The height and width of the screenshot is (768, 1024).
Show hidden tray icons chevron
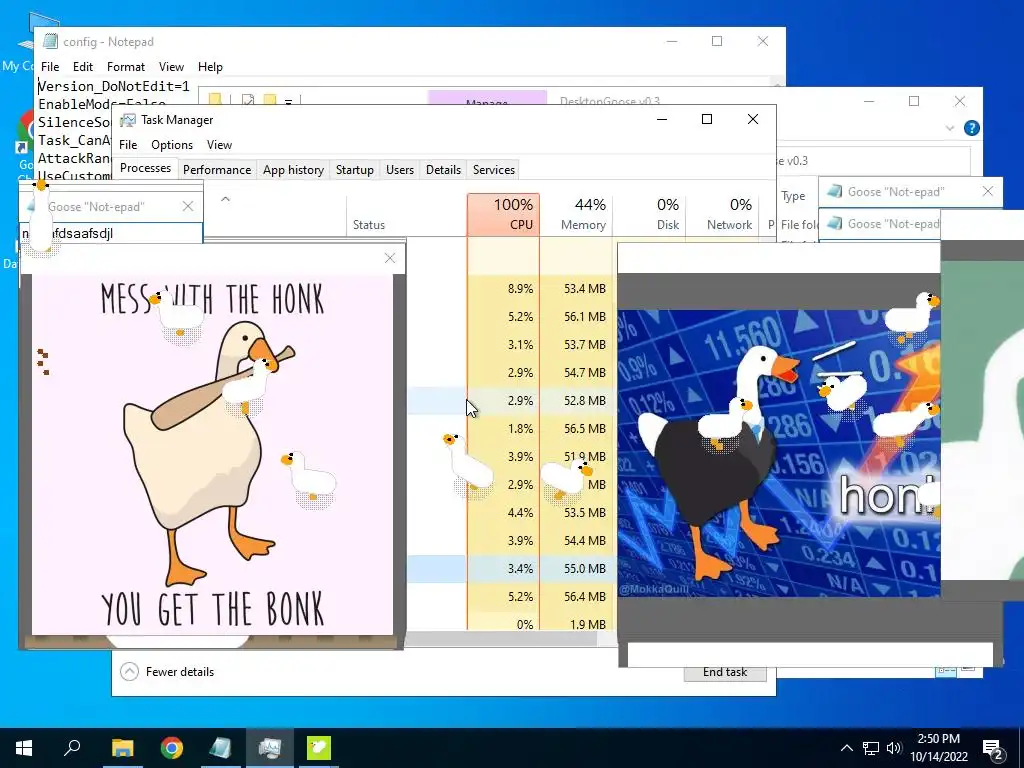pos(846,748)
